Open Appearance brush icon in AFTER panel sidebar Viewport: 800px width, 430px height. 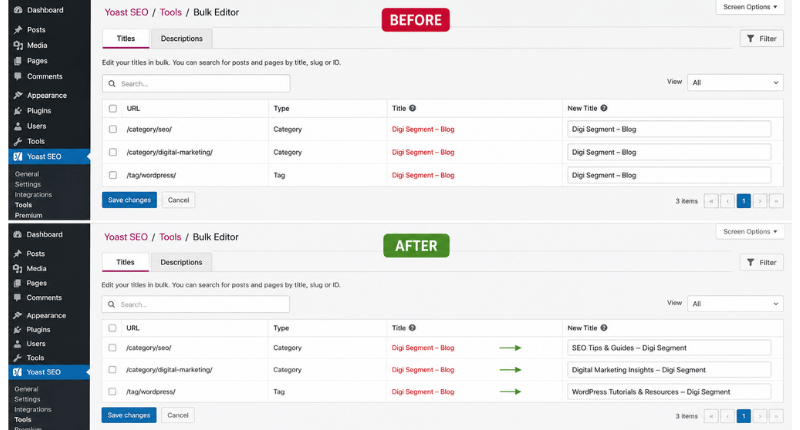(x=18, y=315)
